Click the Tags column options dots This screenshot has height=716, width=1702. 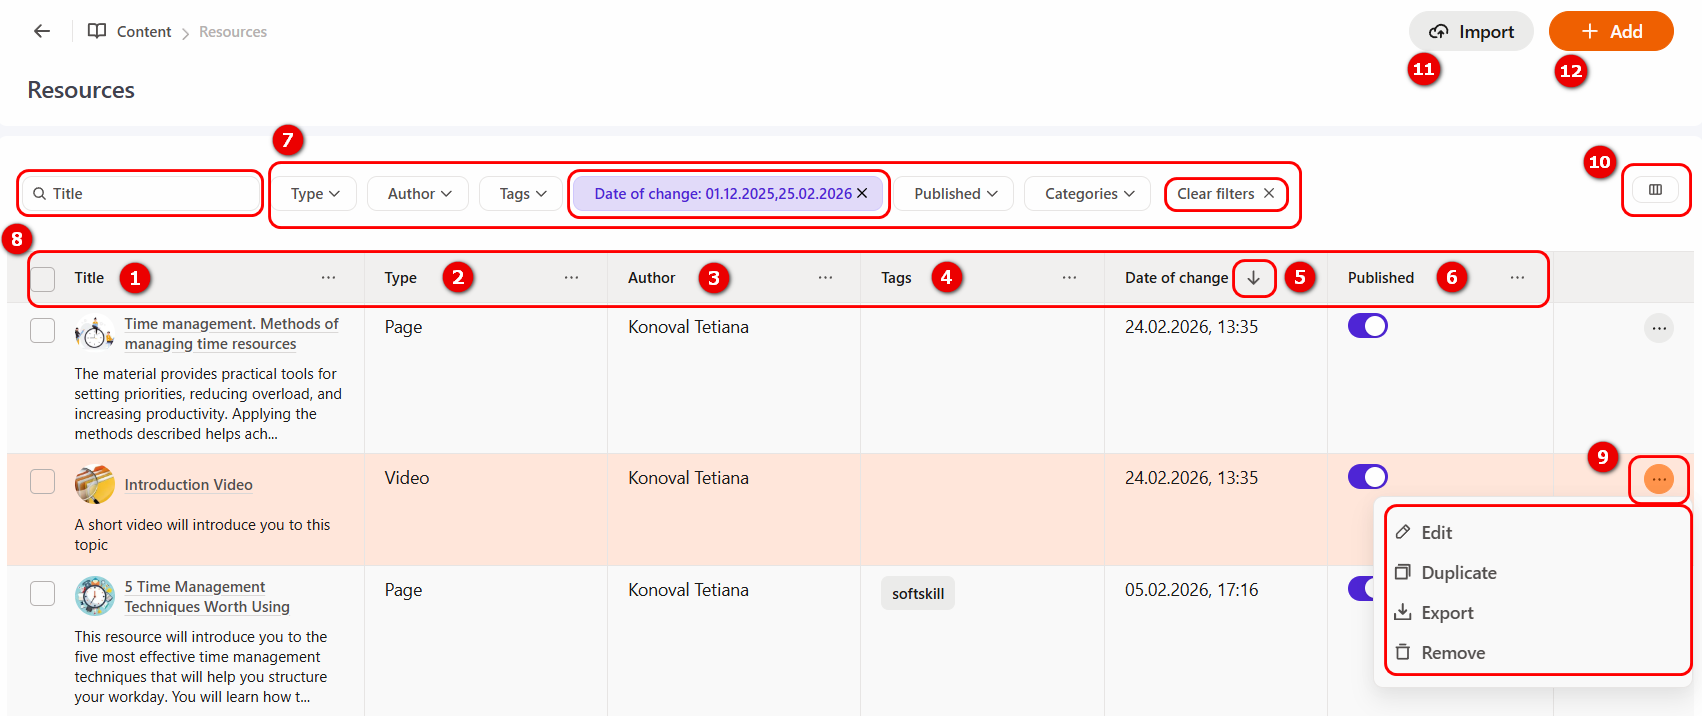1069,278
